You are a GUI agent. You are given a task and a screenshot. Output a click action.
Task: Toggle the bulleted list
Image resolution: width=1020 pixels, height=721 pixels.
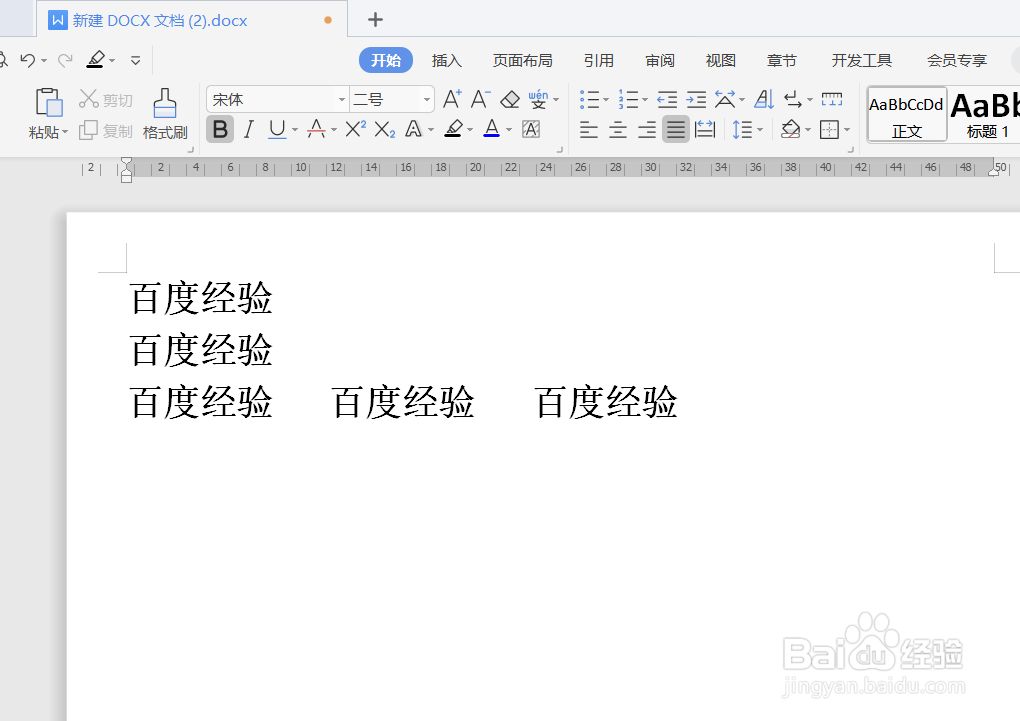tap(590, 99)
